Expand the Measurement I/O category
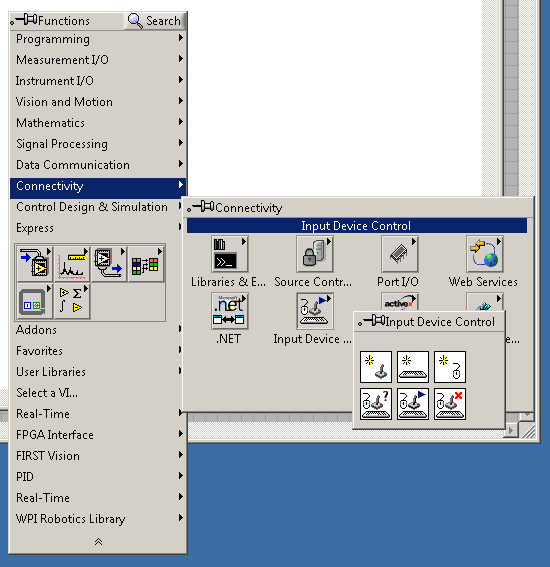Viewport: 550px width, 567px height. (x=98, y=60)
